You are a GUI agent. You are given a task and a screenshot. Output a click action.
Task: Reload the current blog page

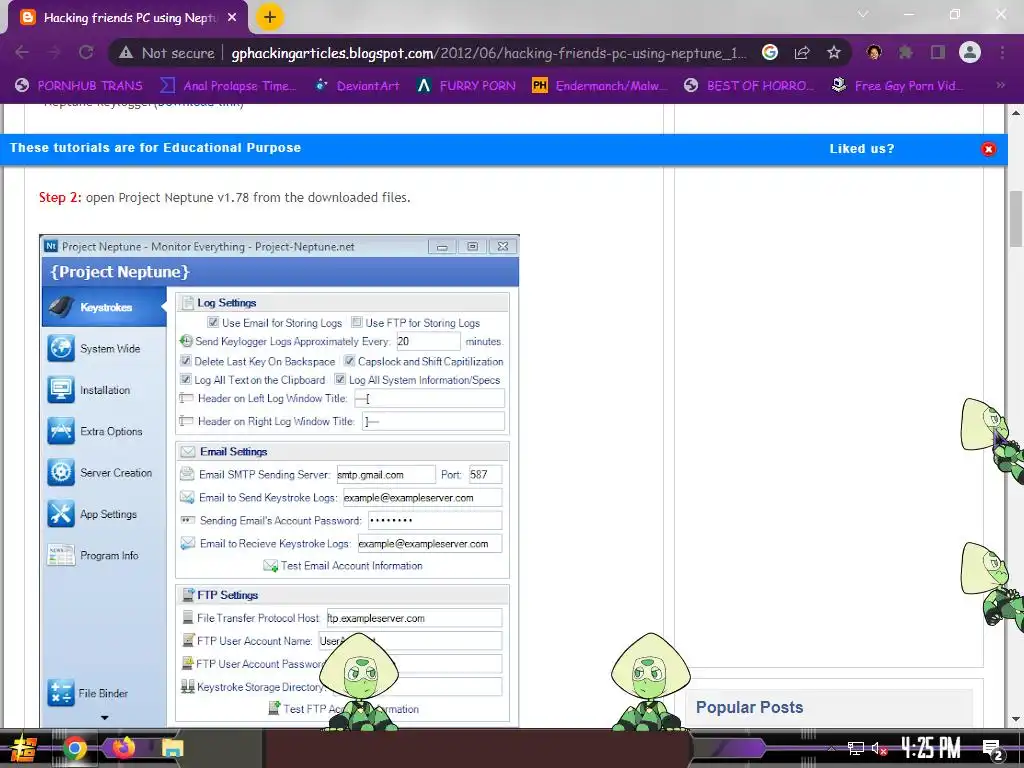(86, 52)
